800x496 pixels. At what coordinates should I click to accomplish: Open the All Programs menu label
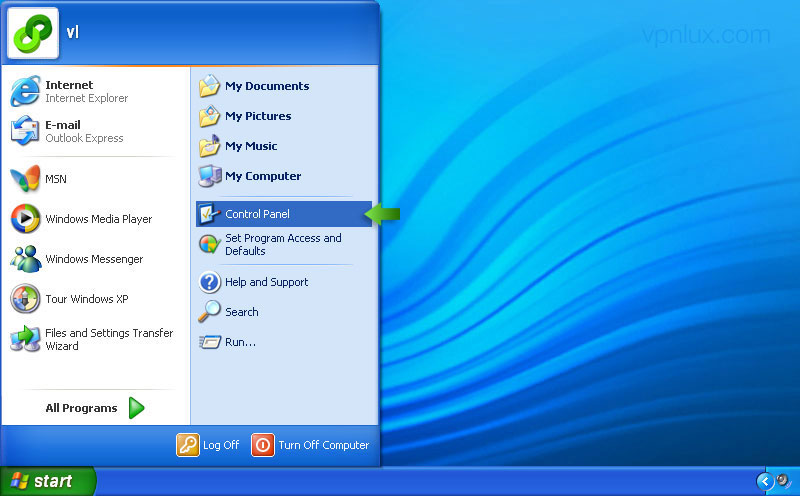pos(81,408)
